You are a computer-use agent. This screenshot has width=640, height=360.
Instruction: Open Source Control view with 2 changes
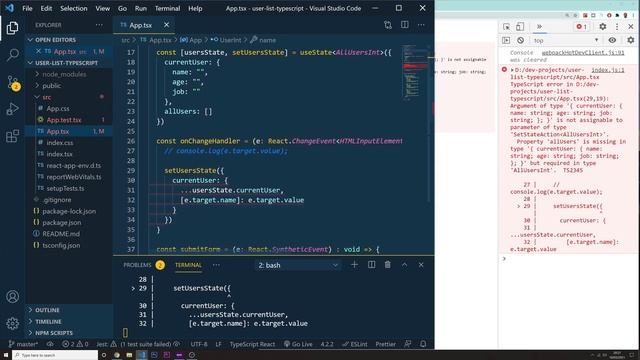13,82
